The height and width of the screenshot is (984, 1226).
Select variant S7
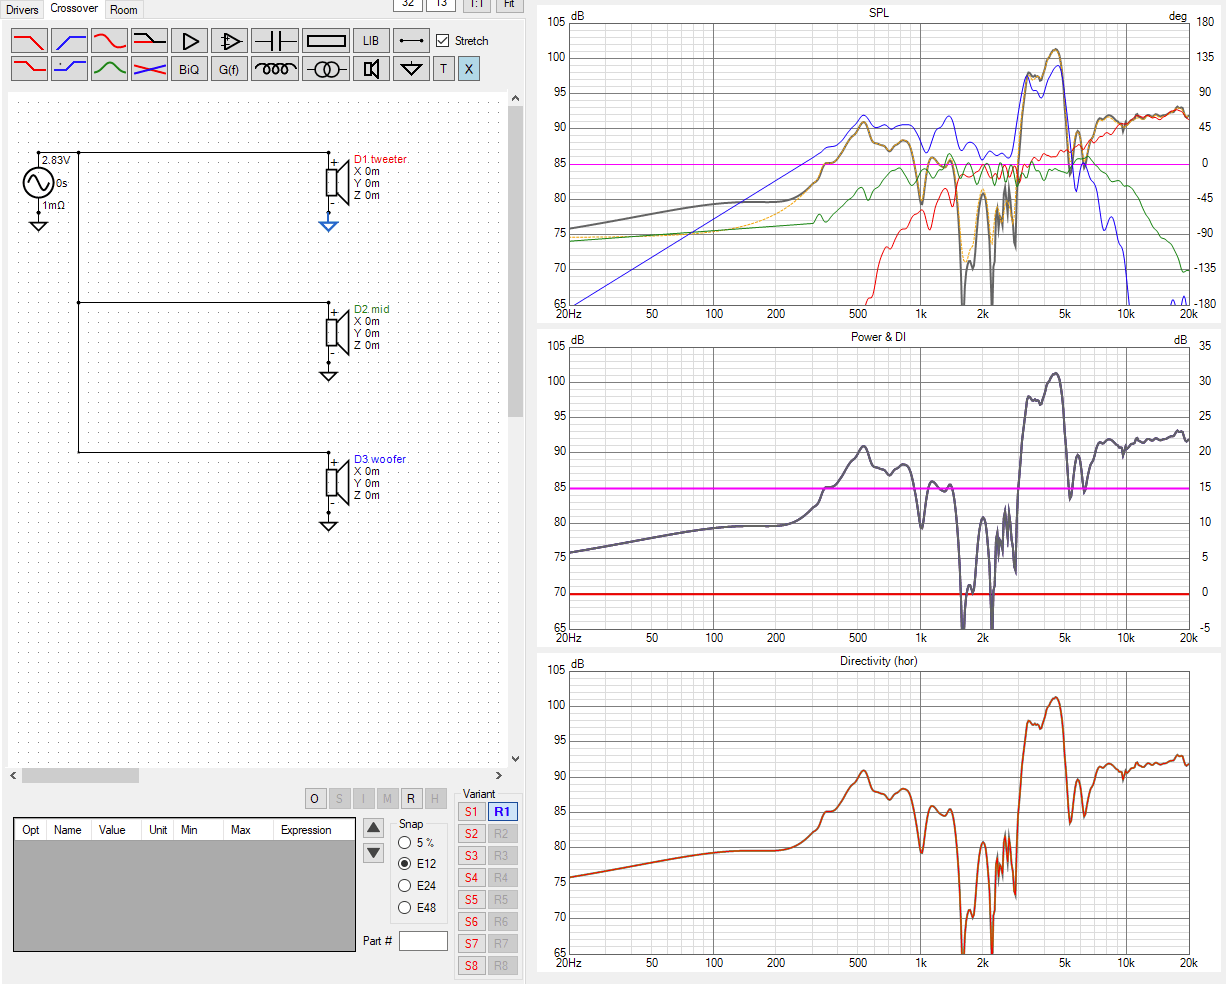pyautogui.click(x=472, y=943)
